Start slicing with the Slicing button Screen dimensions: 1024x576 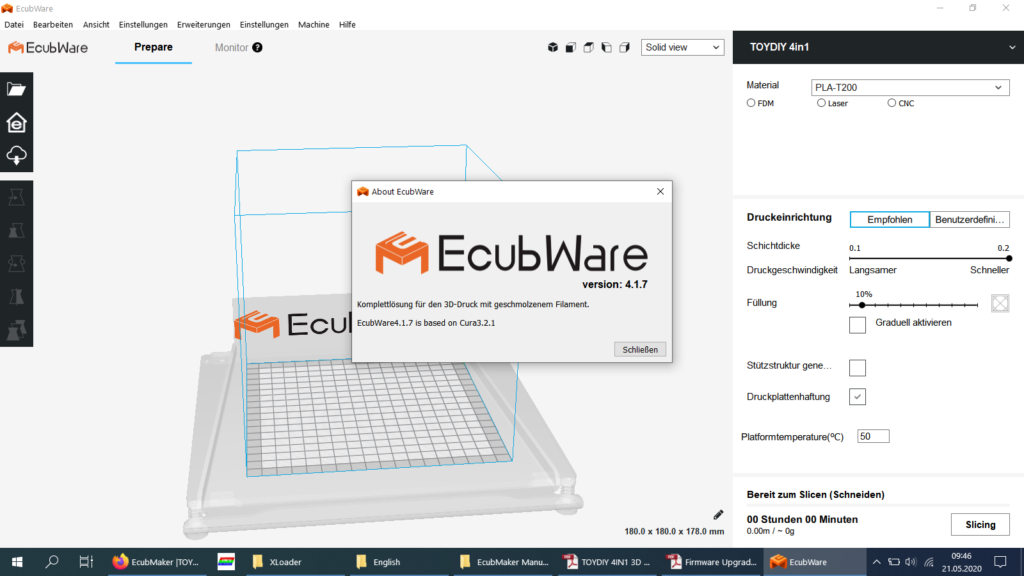pos(979,524)
